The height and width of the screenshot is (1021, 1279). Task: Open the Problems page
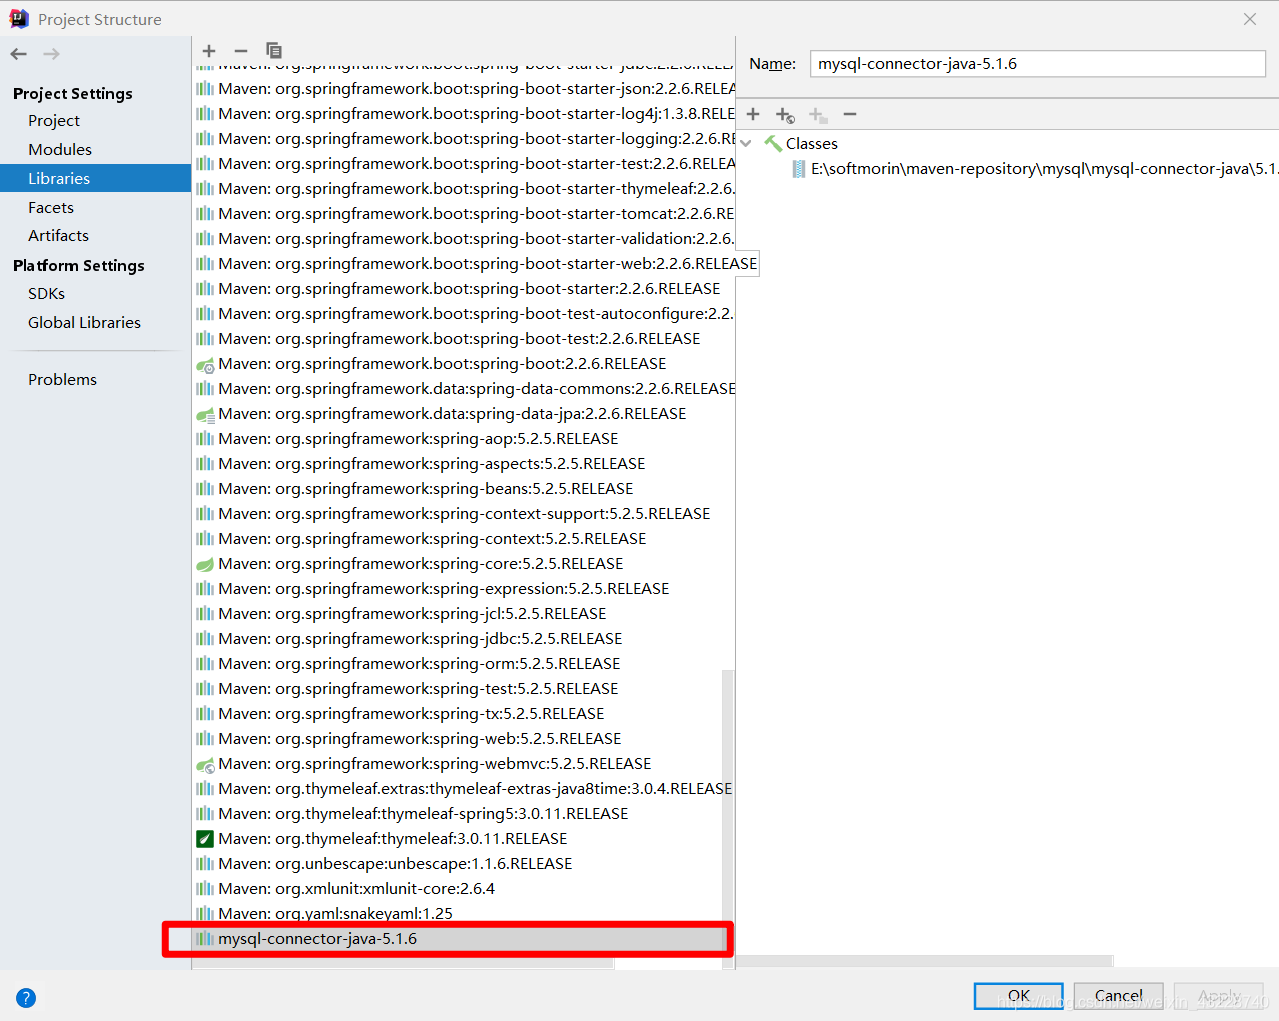click(x=62, y=379)
